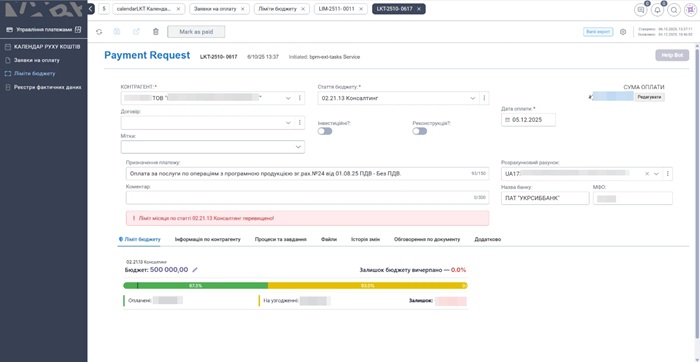Screen dimensions: 700x362
Task: Open the settings gear next to Bank export
Action: pyautogui.click(x=623, y=32)
